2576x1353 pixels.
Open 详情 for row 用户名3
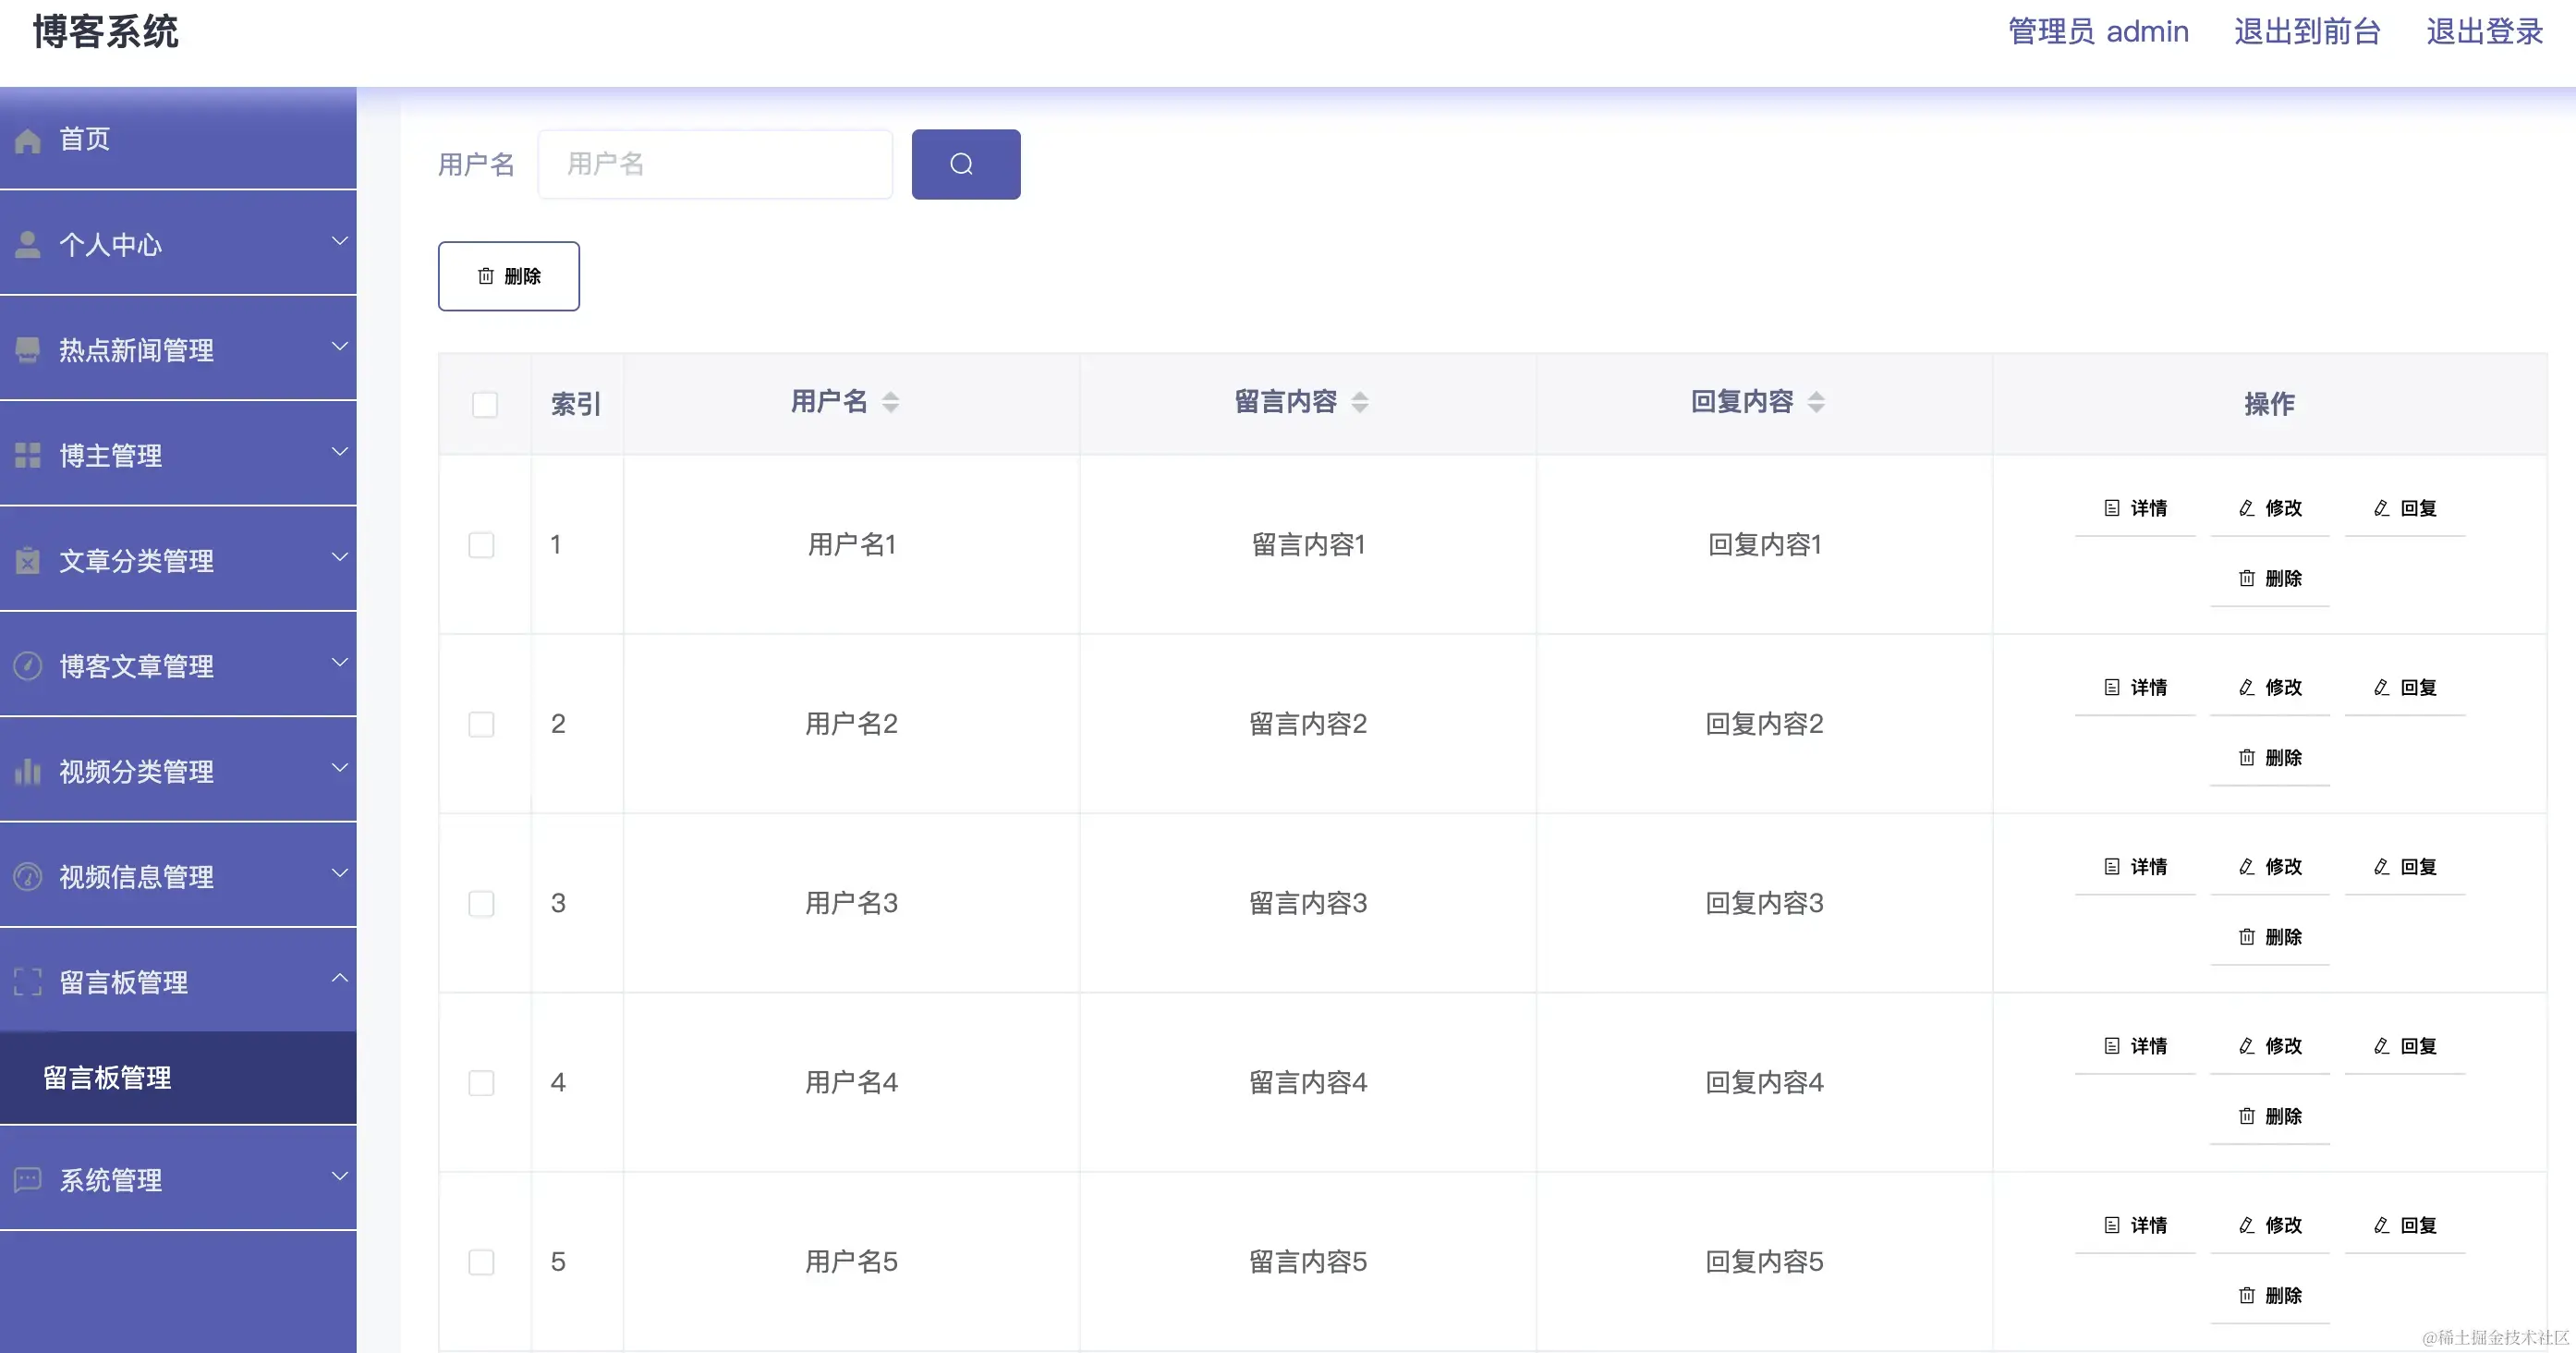pyautogui.click(x=2135, y=866)
